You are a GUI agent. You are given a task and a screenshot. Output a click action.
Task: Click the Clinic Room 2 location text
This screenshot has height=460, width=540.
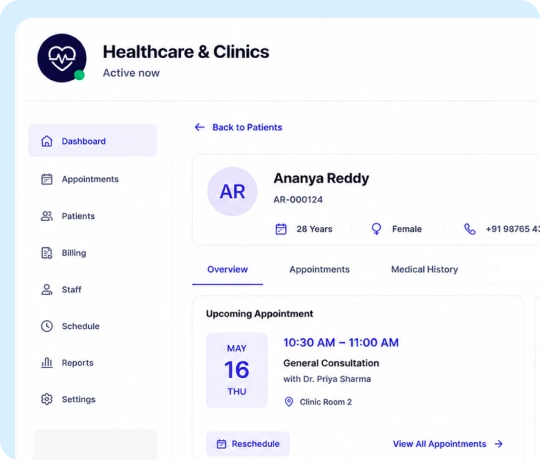click(x=325, y=402)
